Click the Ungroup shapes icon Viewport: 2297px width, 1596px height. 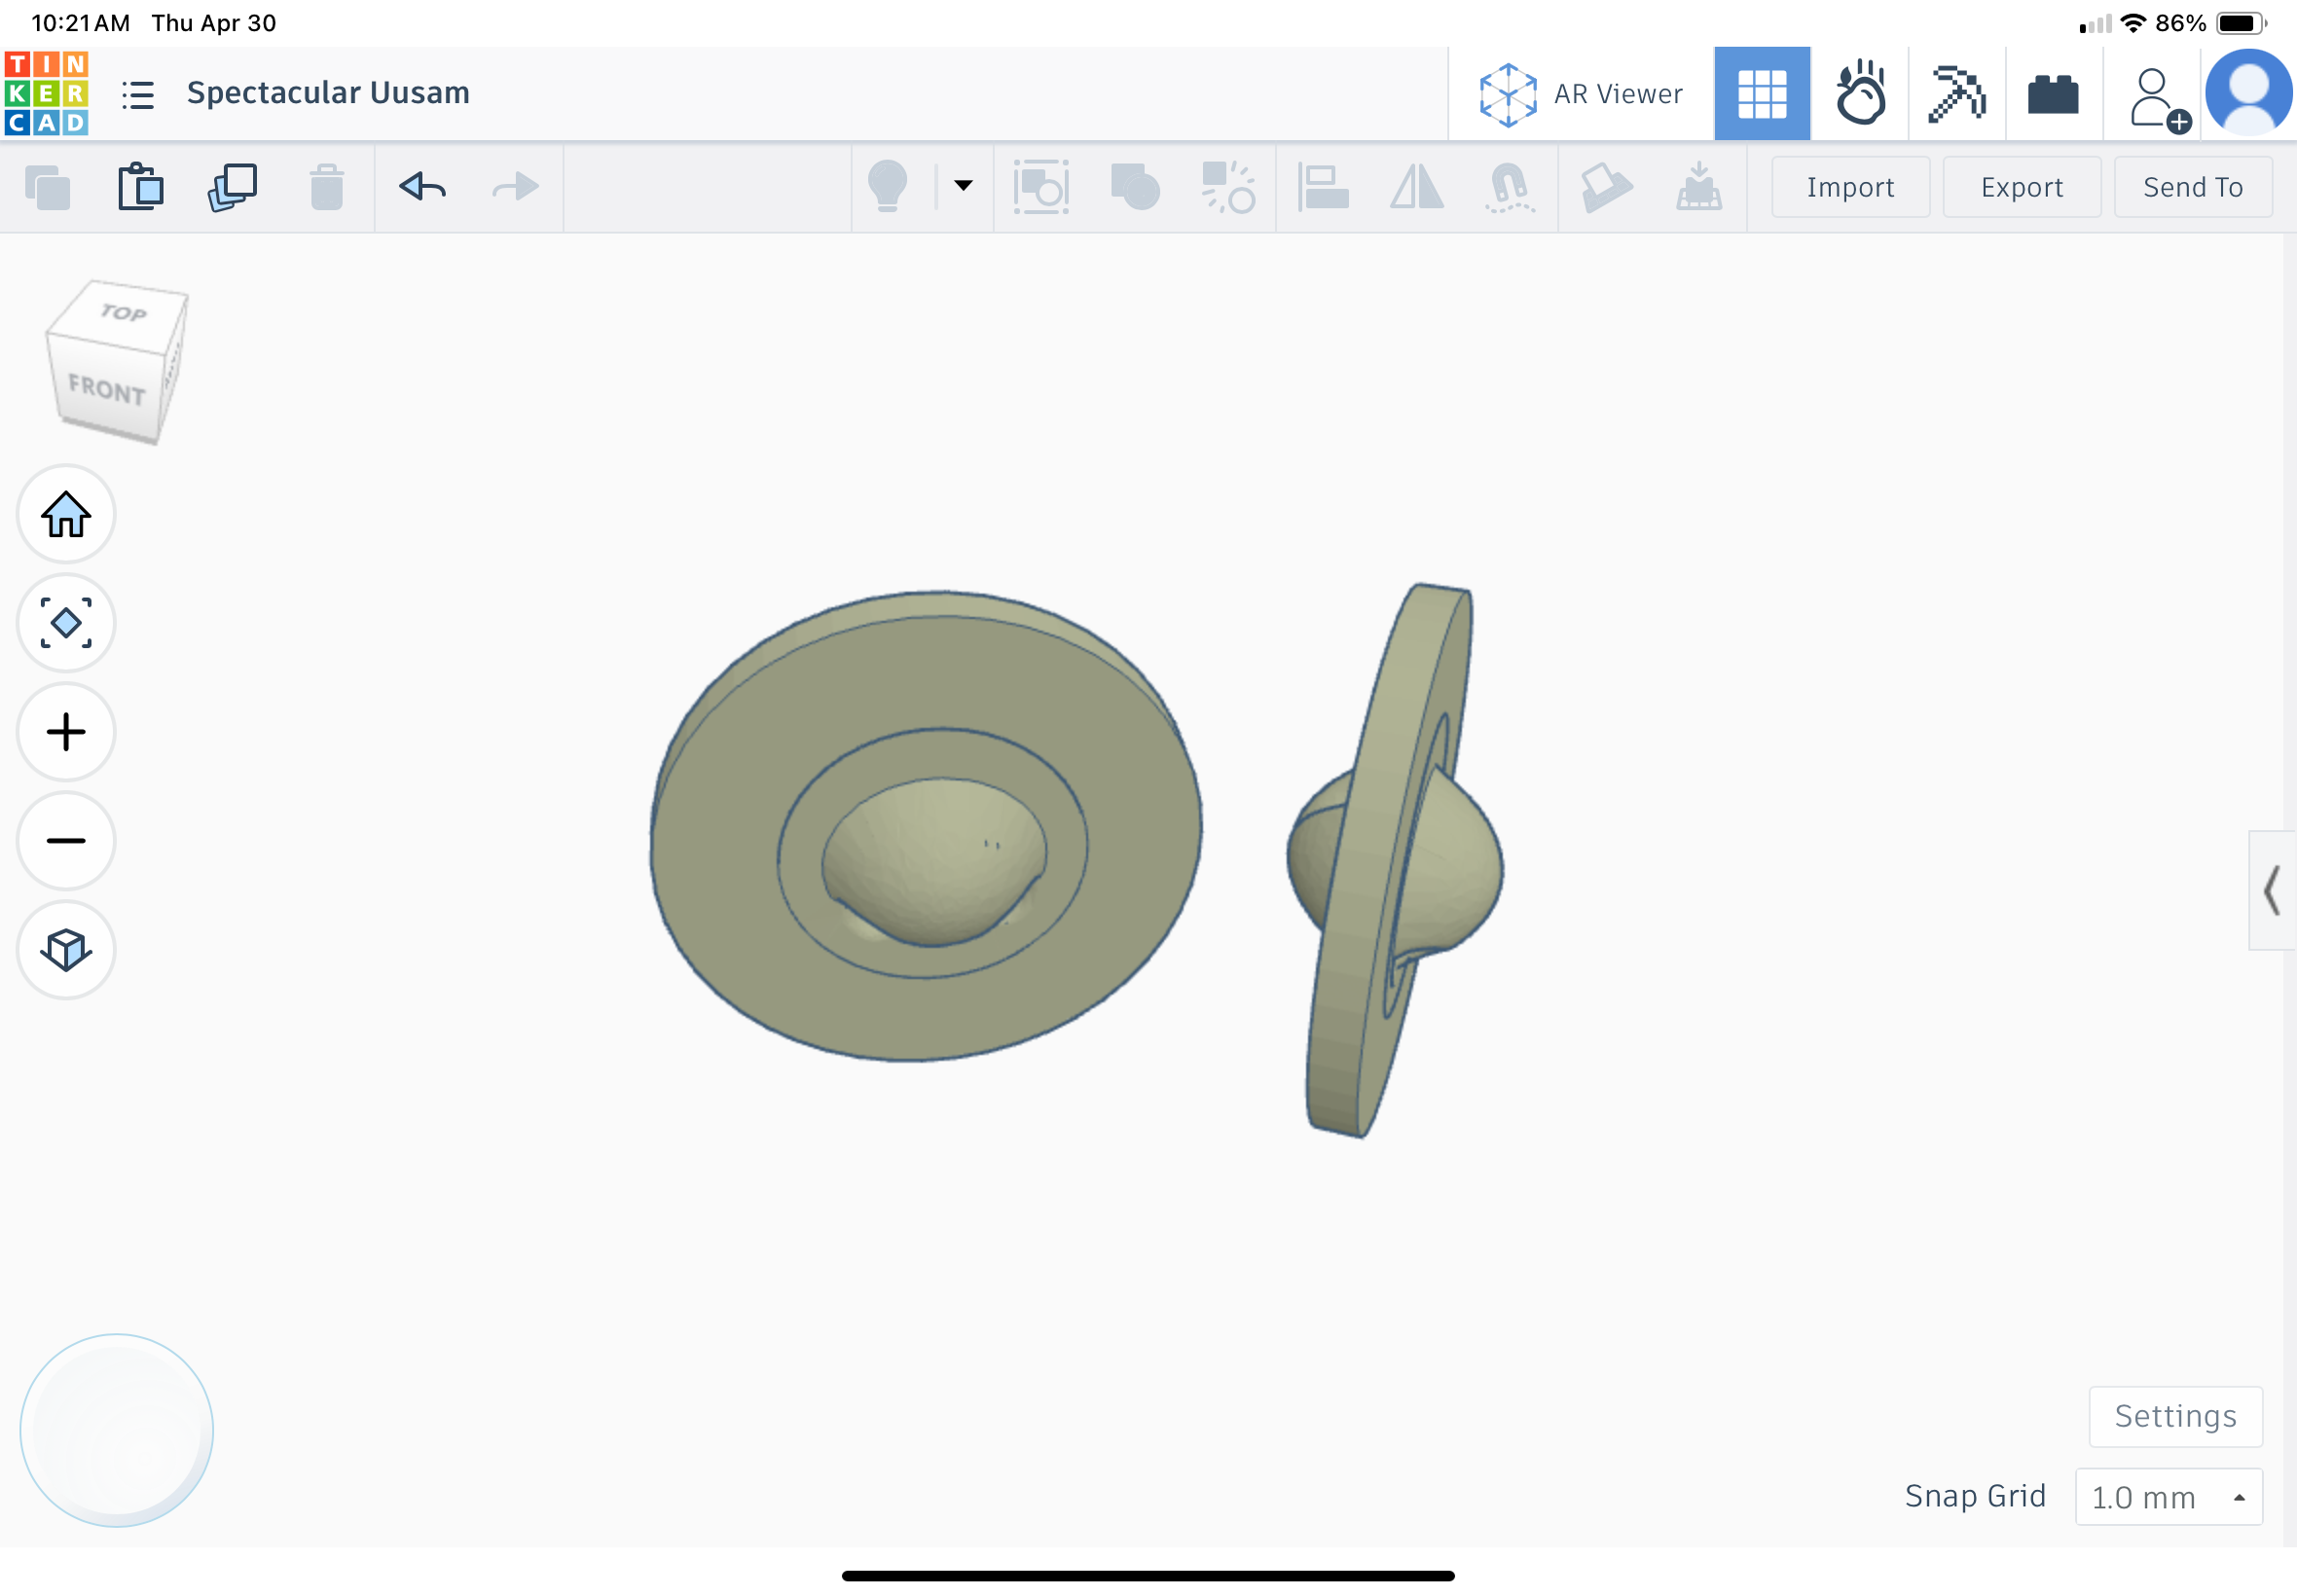1228,187
